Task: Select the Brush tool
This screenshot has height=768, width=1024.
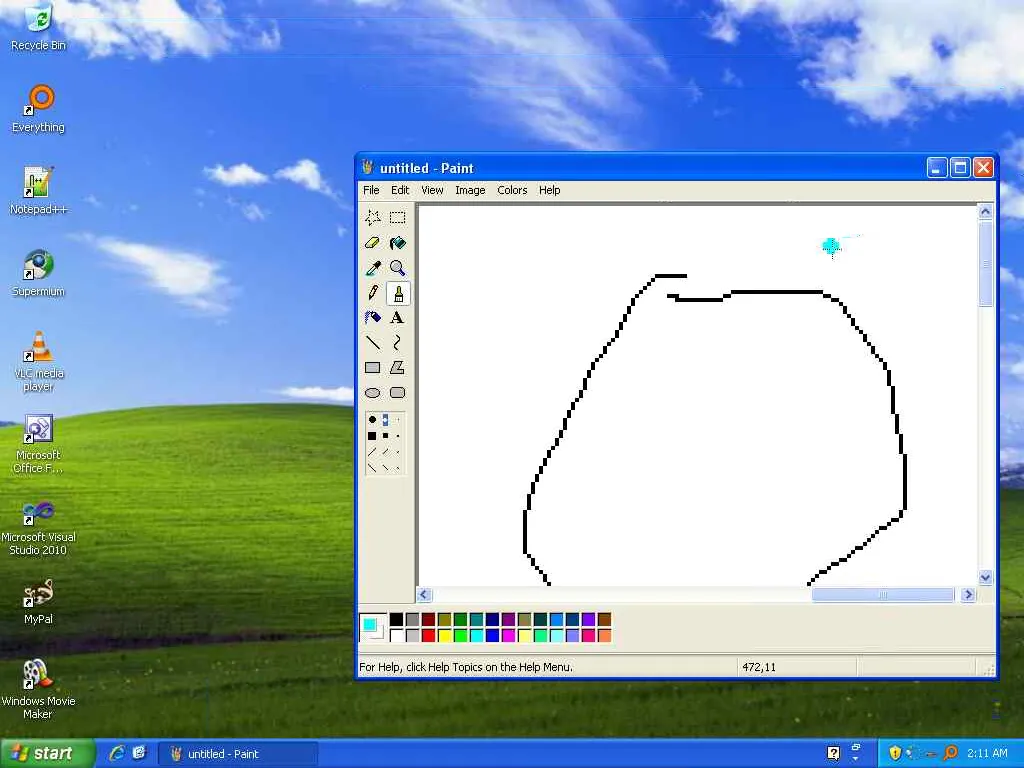Action: tap(398, 293)
